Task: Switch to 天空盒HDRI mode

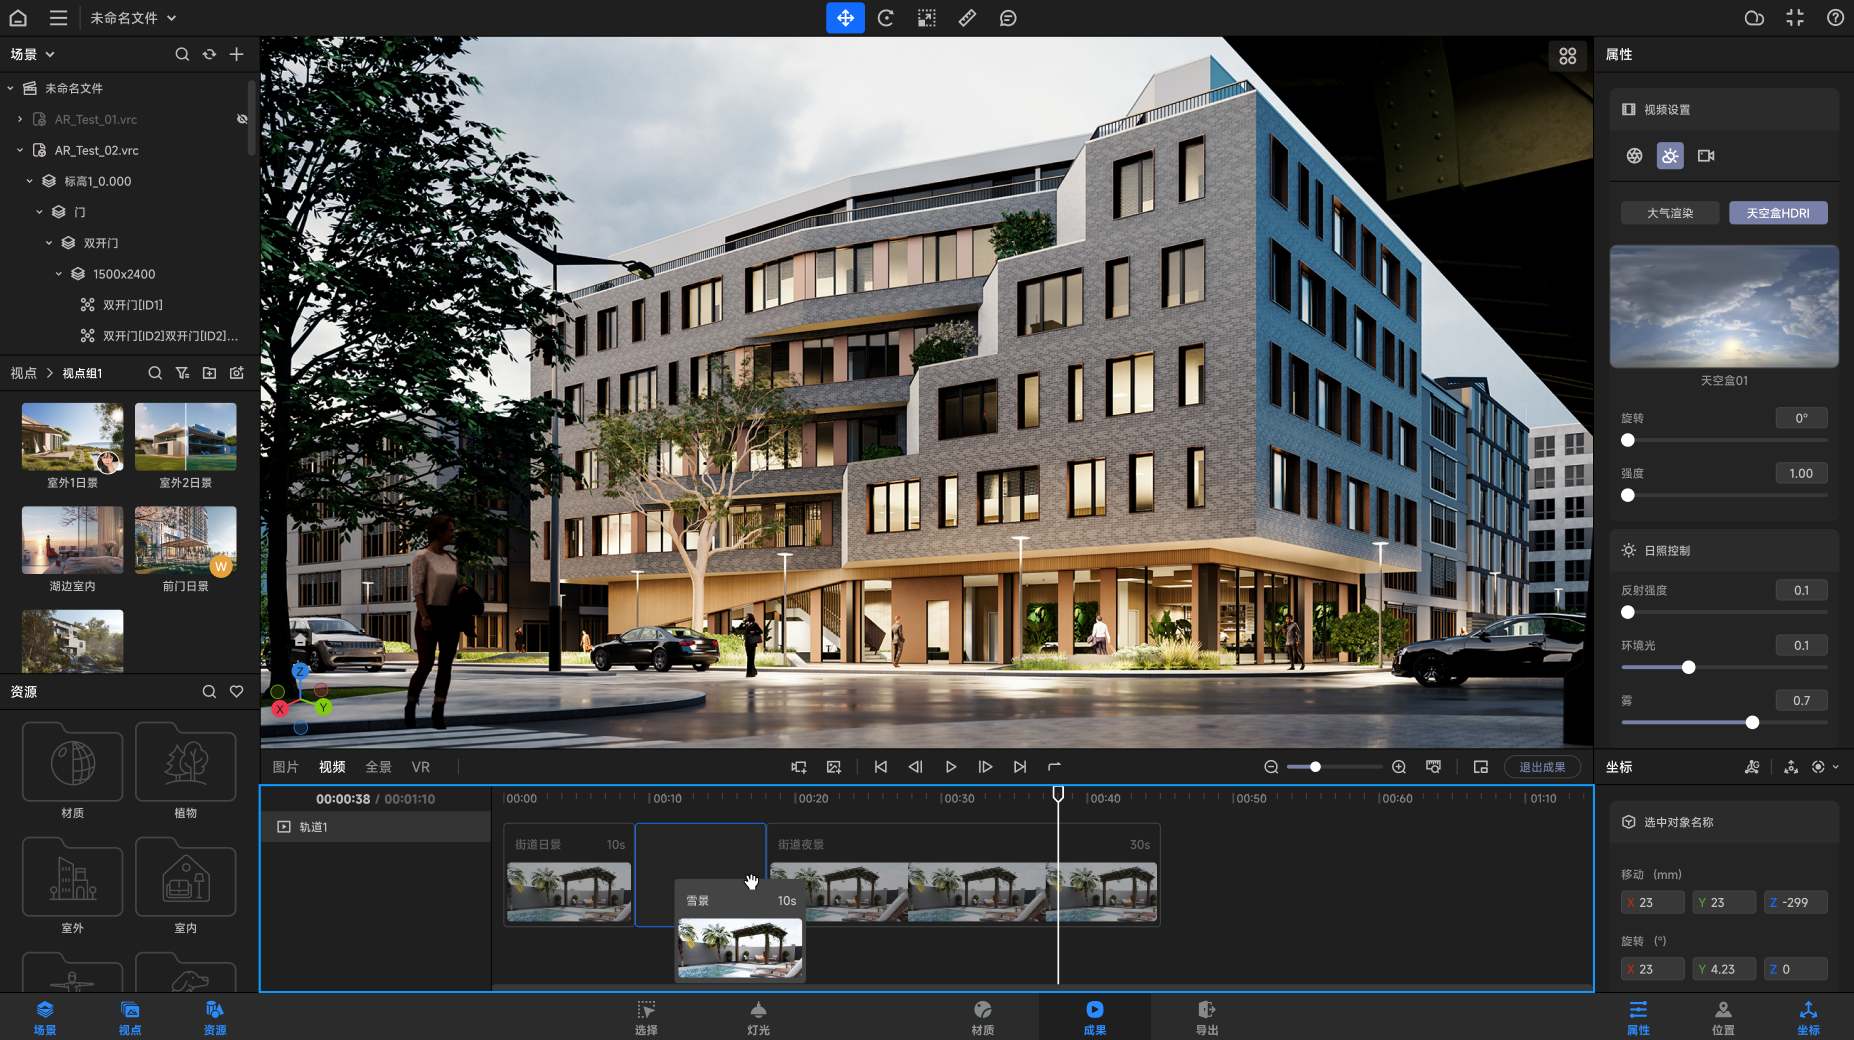Action: (1777, 213)
